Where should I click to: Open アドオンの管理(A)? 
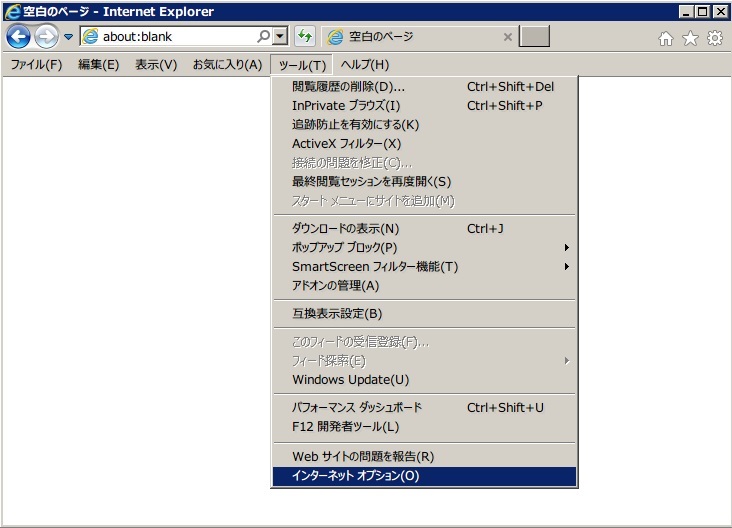pos(424,286)
